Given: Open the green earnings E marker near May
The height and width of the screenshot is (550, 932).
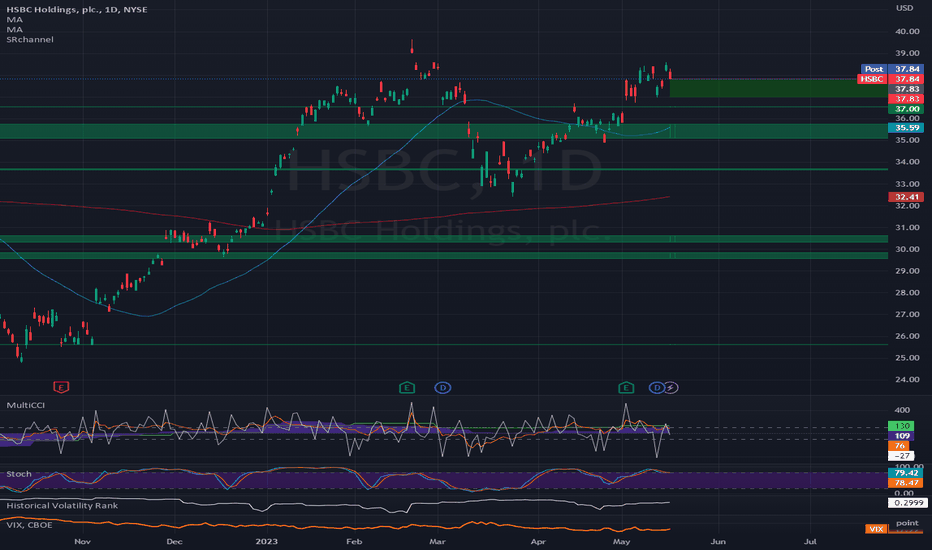Looking at the screenshot, I should [626, 388].
